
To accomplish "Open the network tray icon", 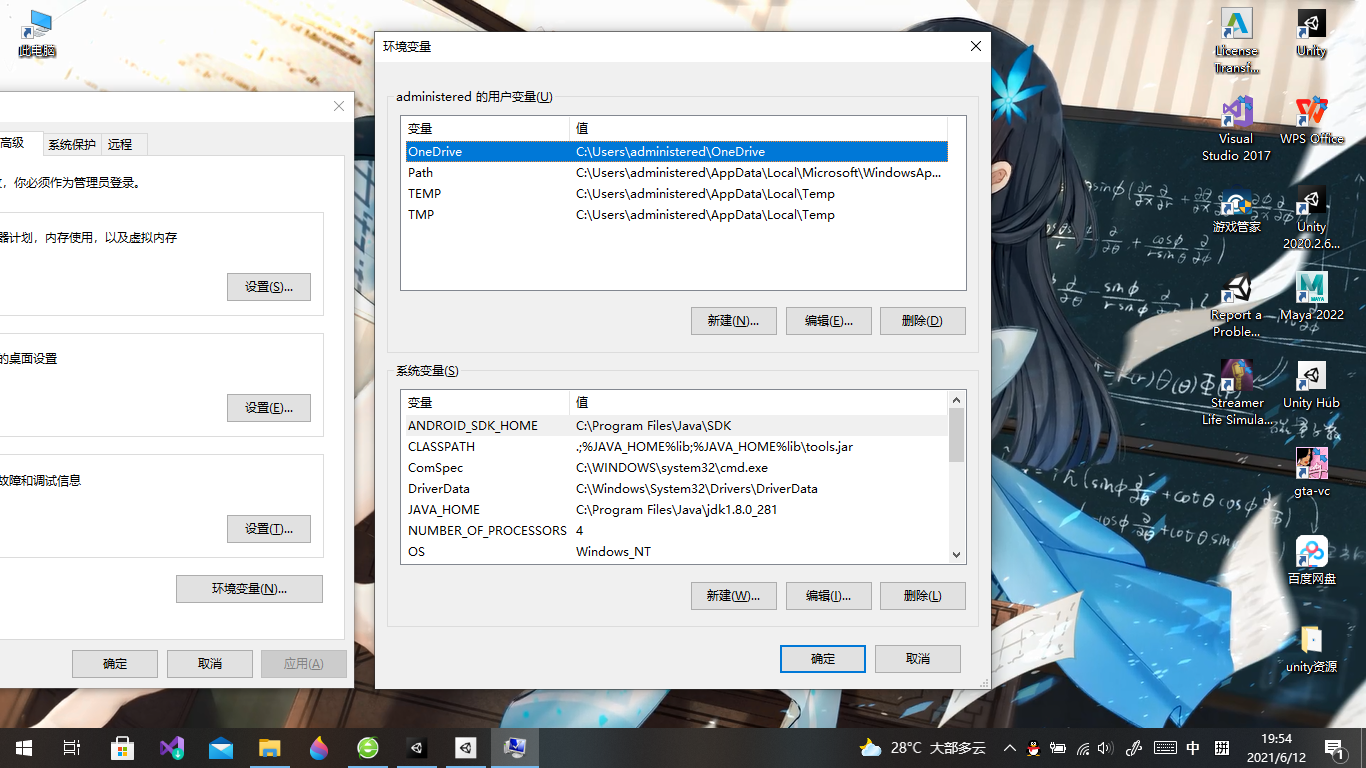I will (1081, 748).
